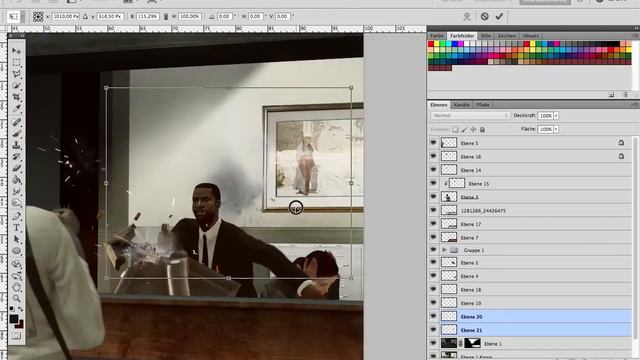
Task: Click the foreground color swatch
Action: coord(14,319)
